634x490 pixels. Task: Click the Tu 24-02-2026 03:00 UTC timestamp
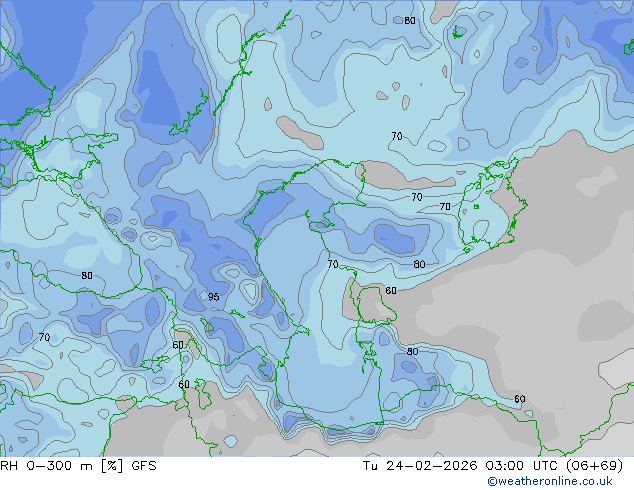[492, 466]
